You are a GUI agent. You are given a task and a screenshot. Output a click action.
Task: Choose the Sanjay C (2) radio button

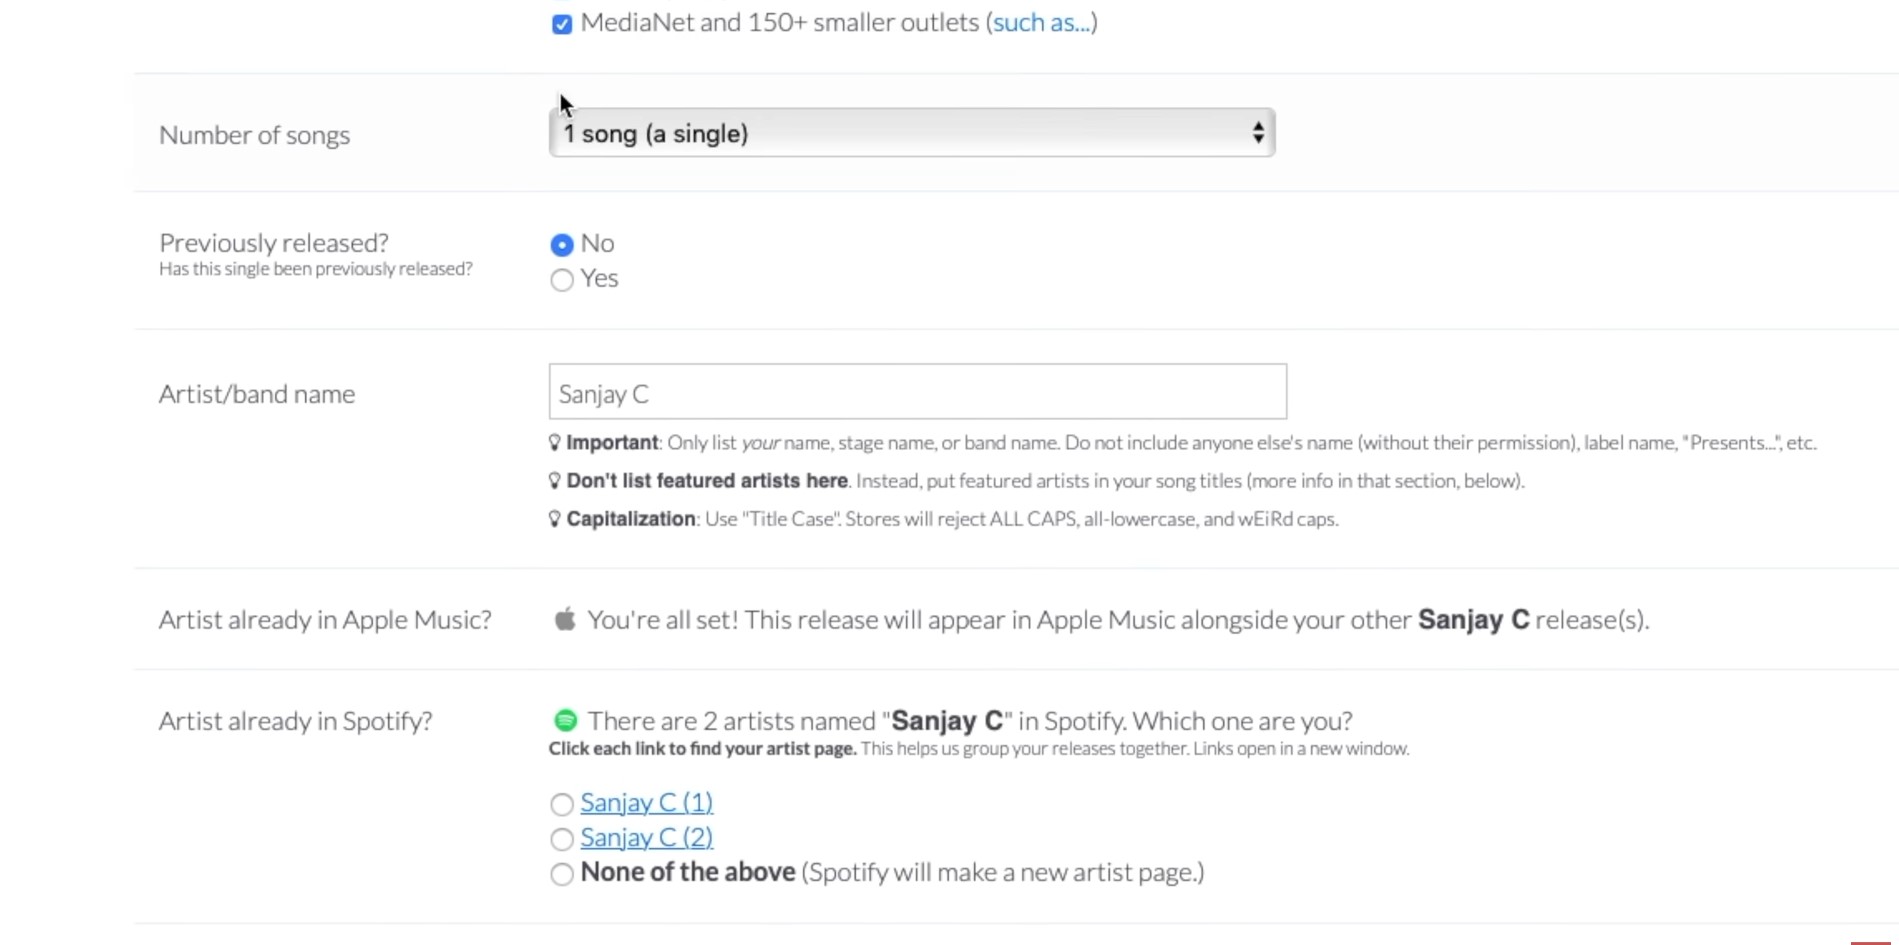tap(562, 839)
